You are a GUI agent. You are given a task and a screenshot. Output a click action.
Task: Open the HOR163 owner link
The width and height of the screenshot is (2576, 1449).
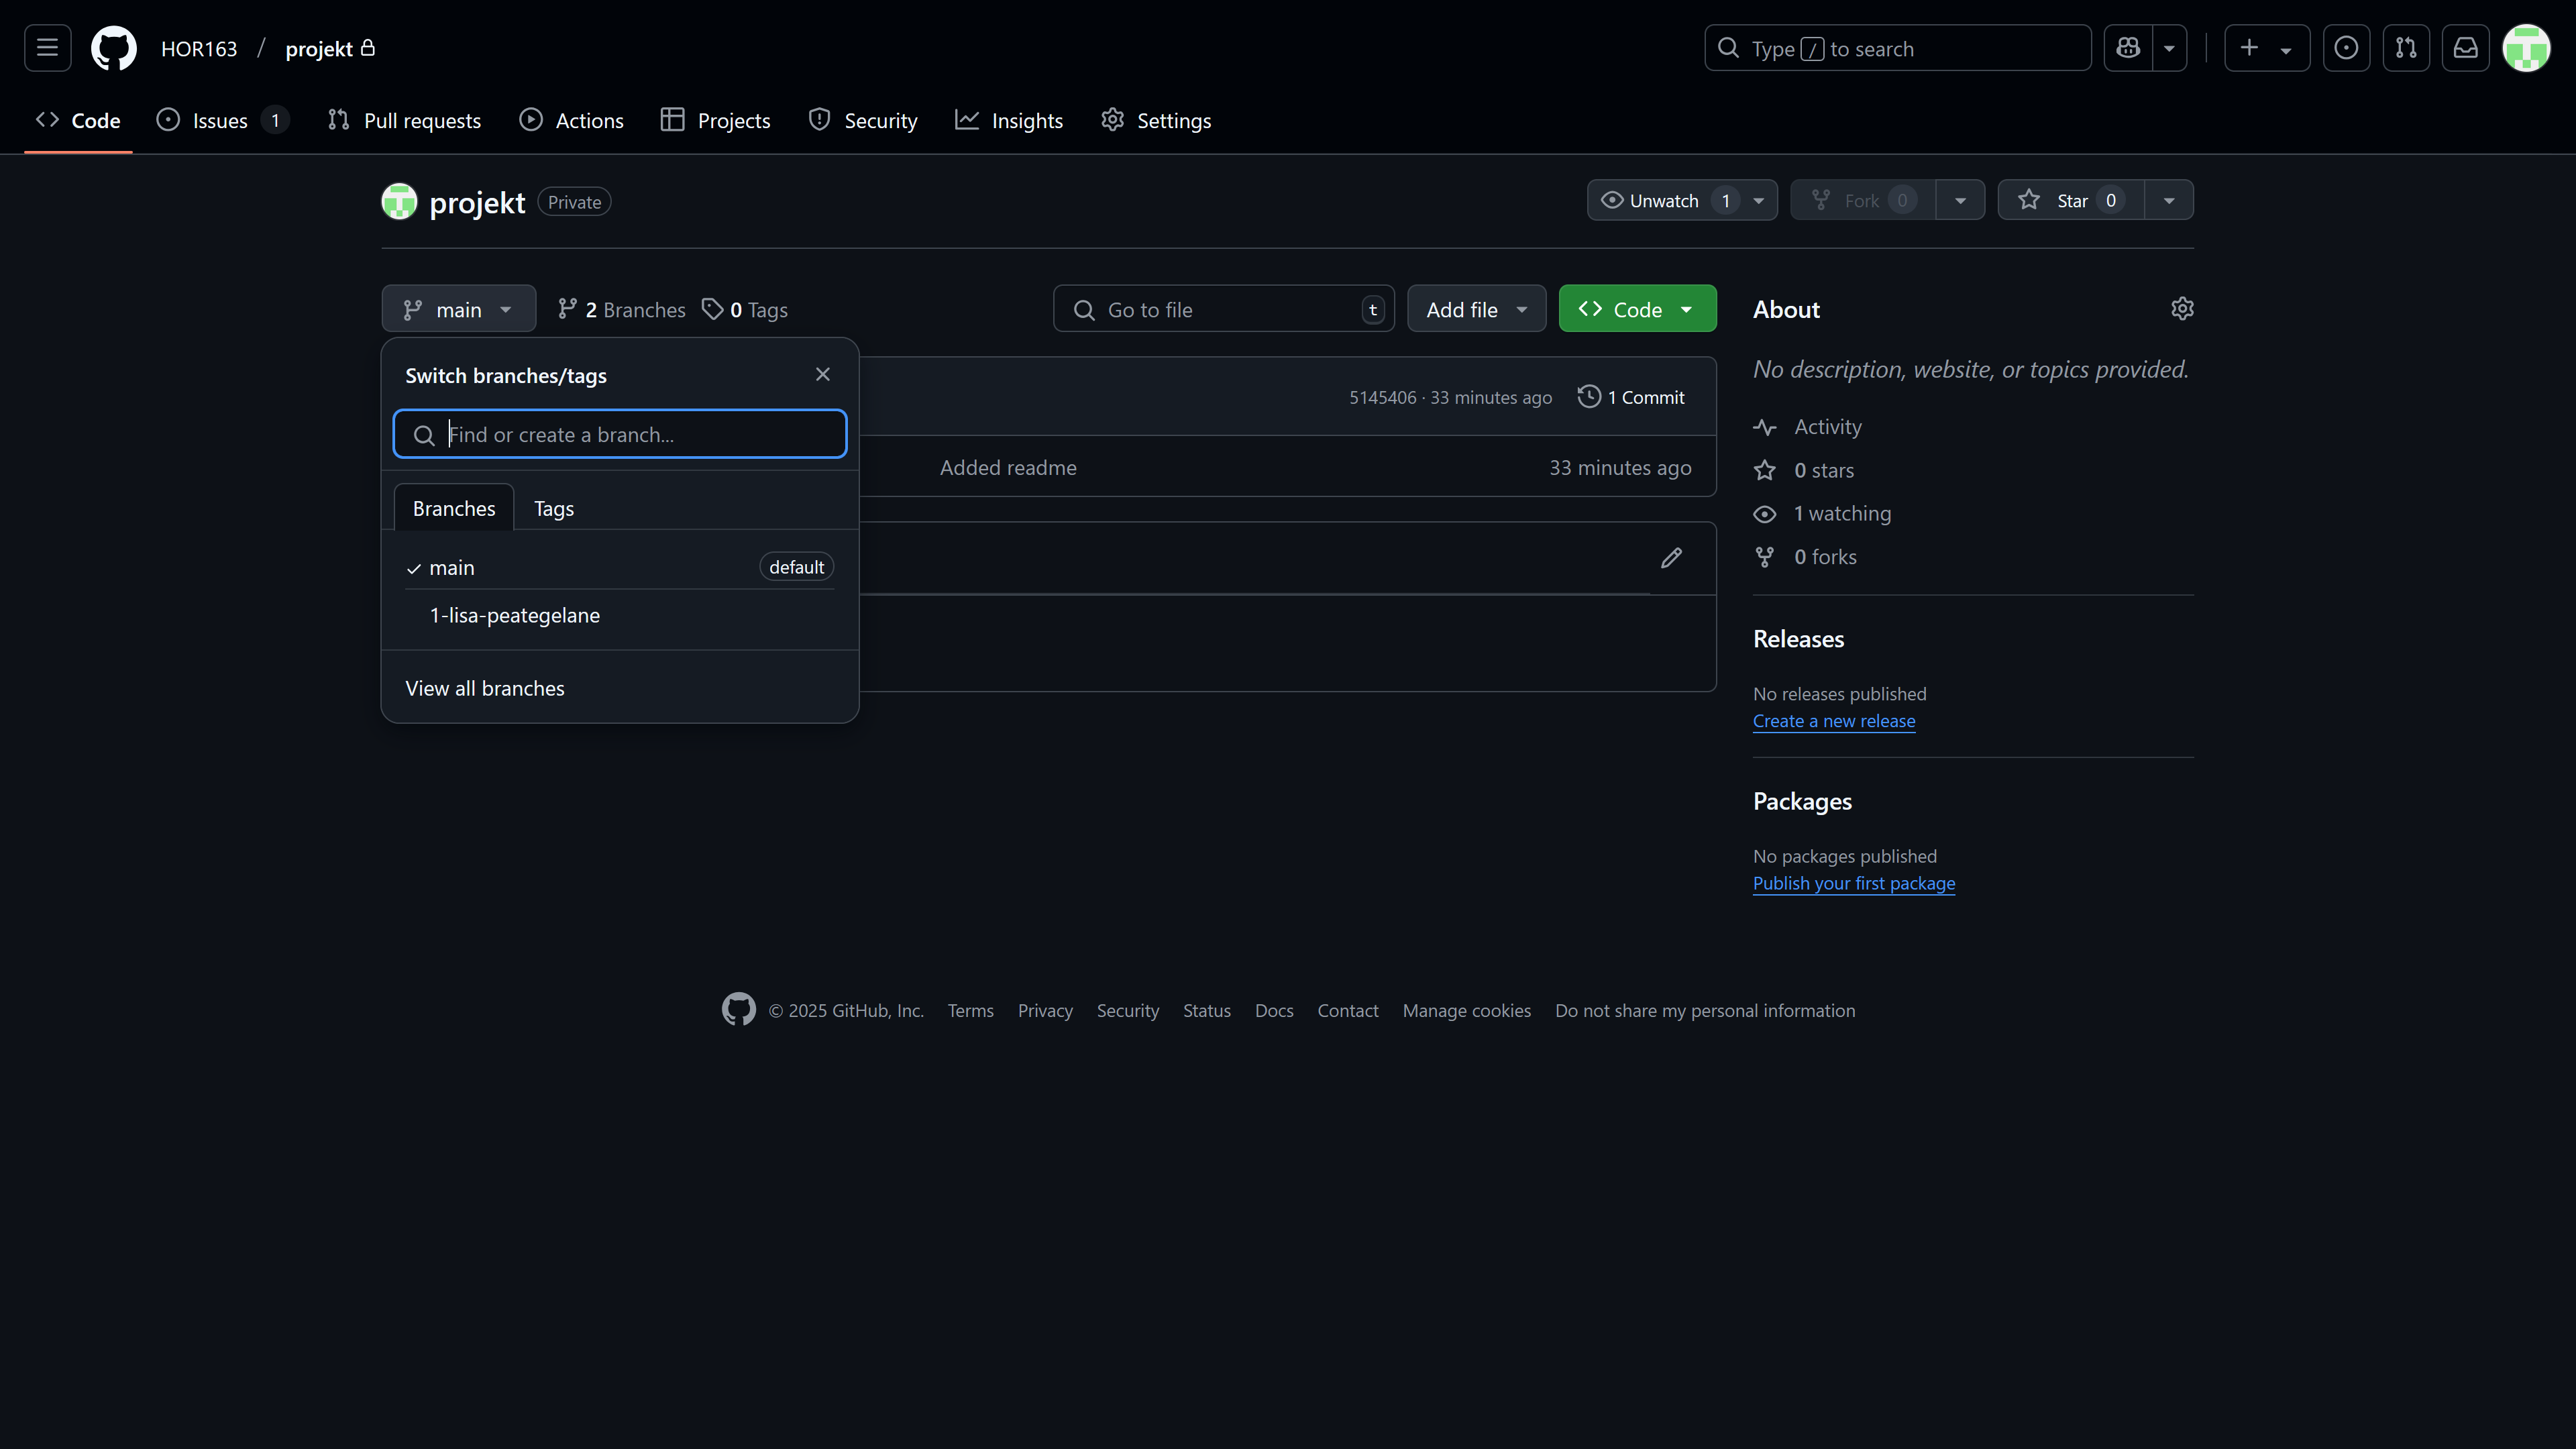click(199, 49)
